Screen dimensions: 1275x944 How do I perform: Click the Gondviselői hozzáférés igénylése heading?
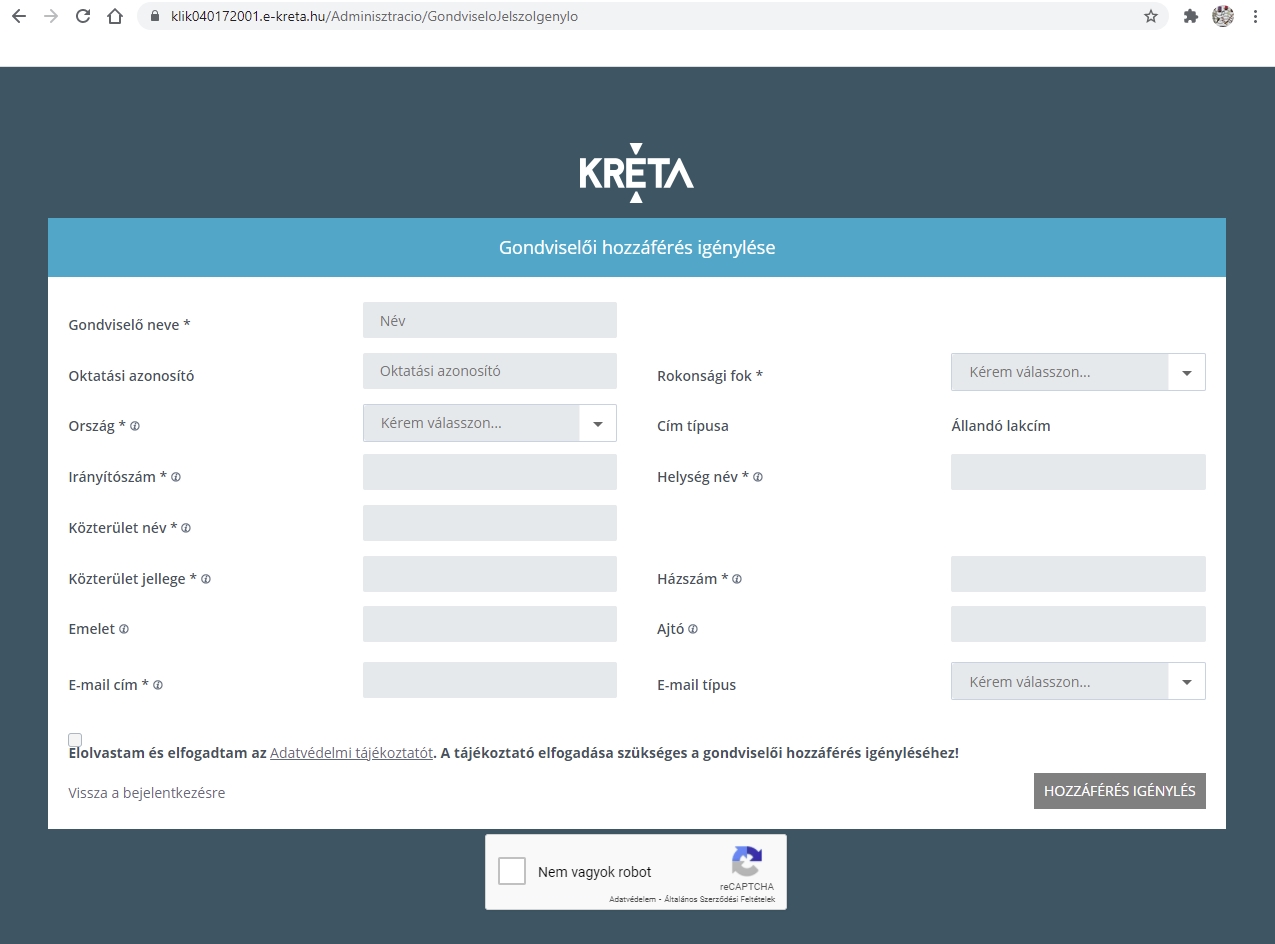[637, 248]
